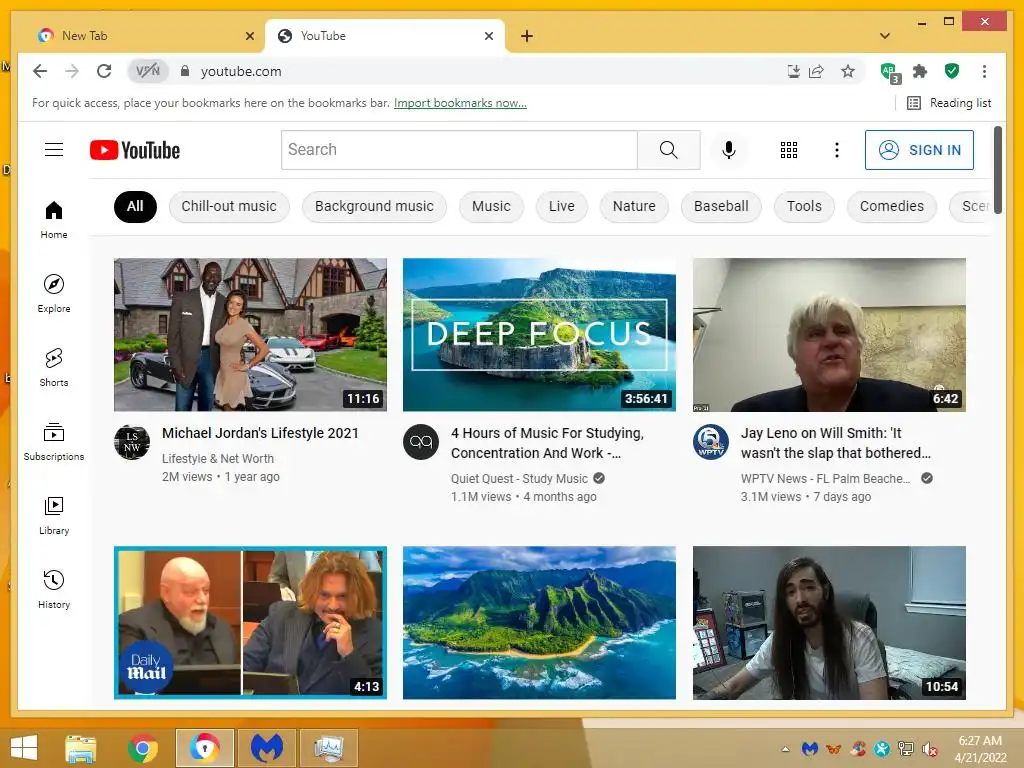Image resolution: width=1024 pixels, height=768 pixels.
Task: Go back with the browser back arrow
Action: tap(40, 71)
